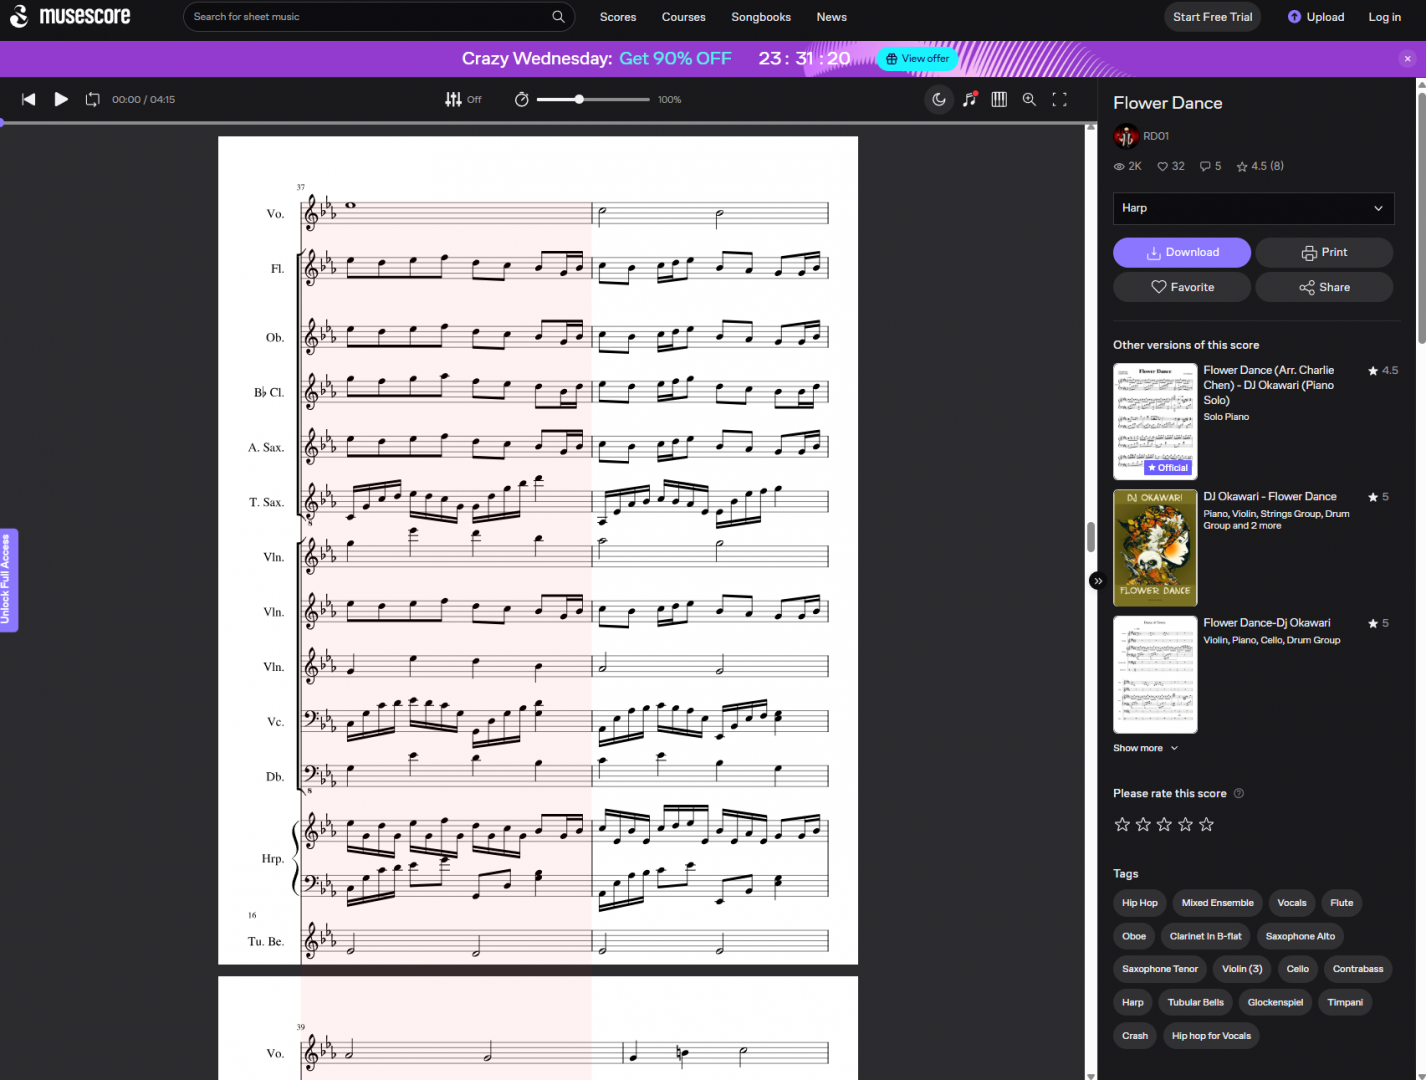
Task: Show the piano keyboard view
Action: pyautogui.click(x=999, y=99)
